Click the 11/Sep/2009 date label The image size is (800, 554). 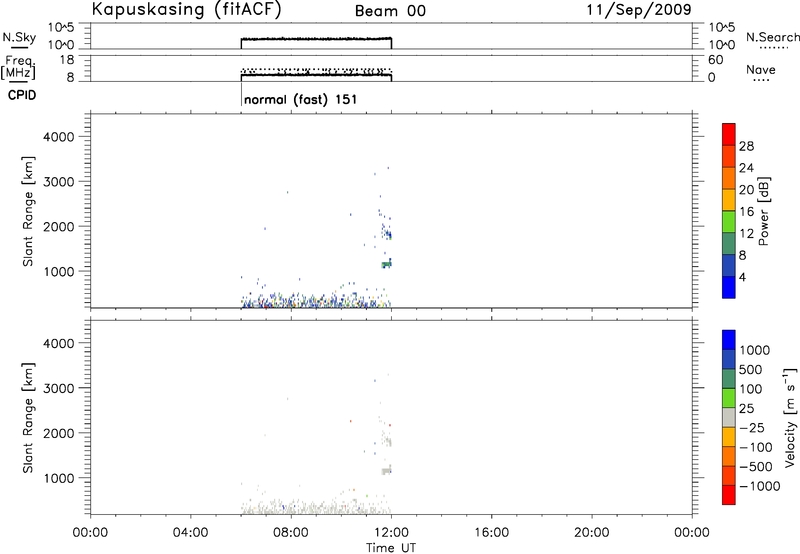(639, 10)
